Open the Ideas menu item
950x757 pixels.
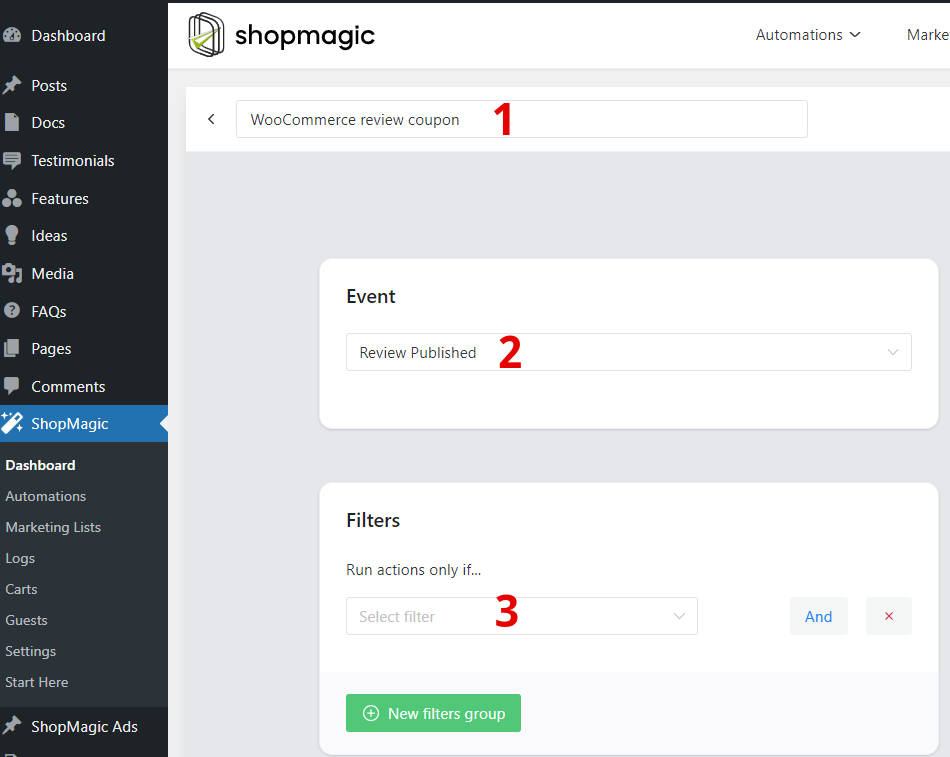[84, 236]
